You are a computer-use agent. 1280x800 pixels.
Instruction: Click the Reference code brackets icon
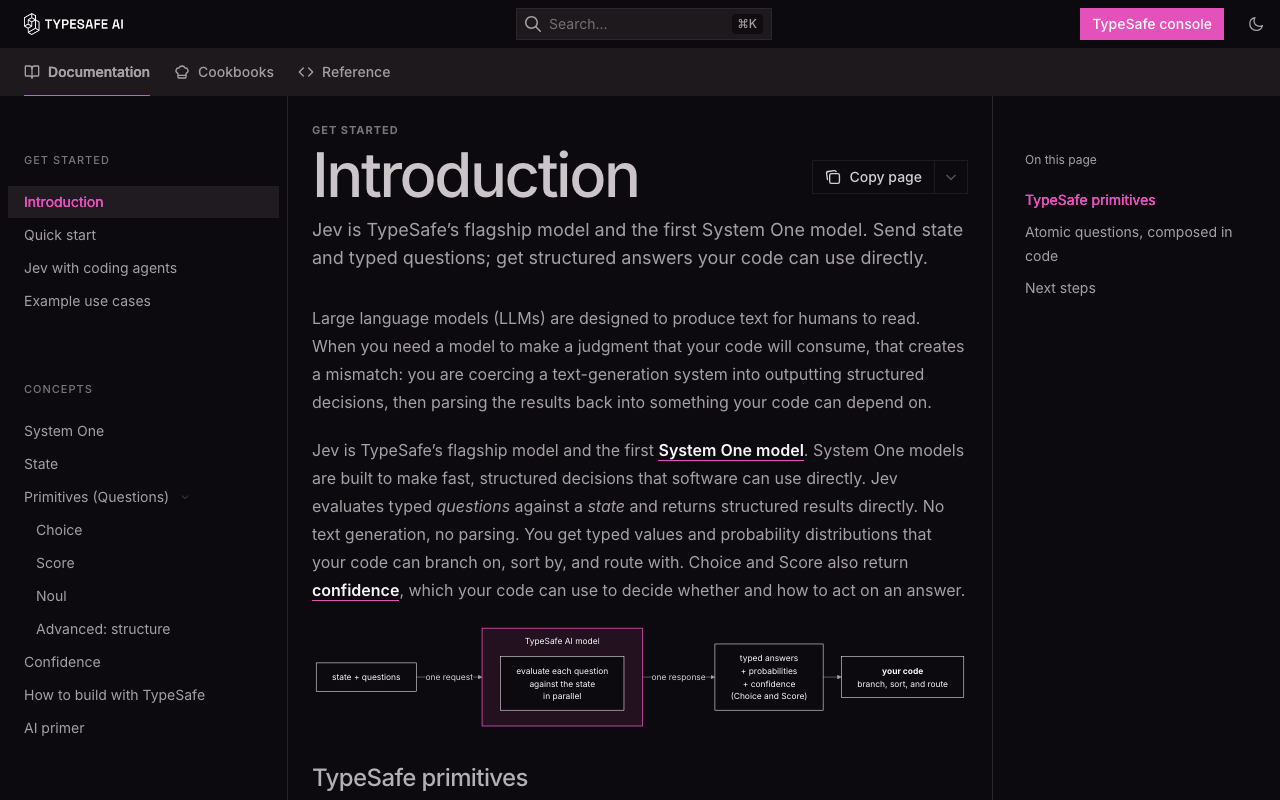pyautogui.click(x=306, y=72)
